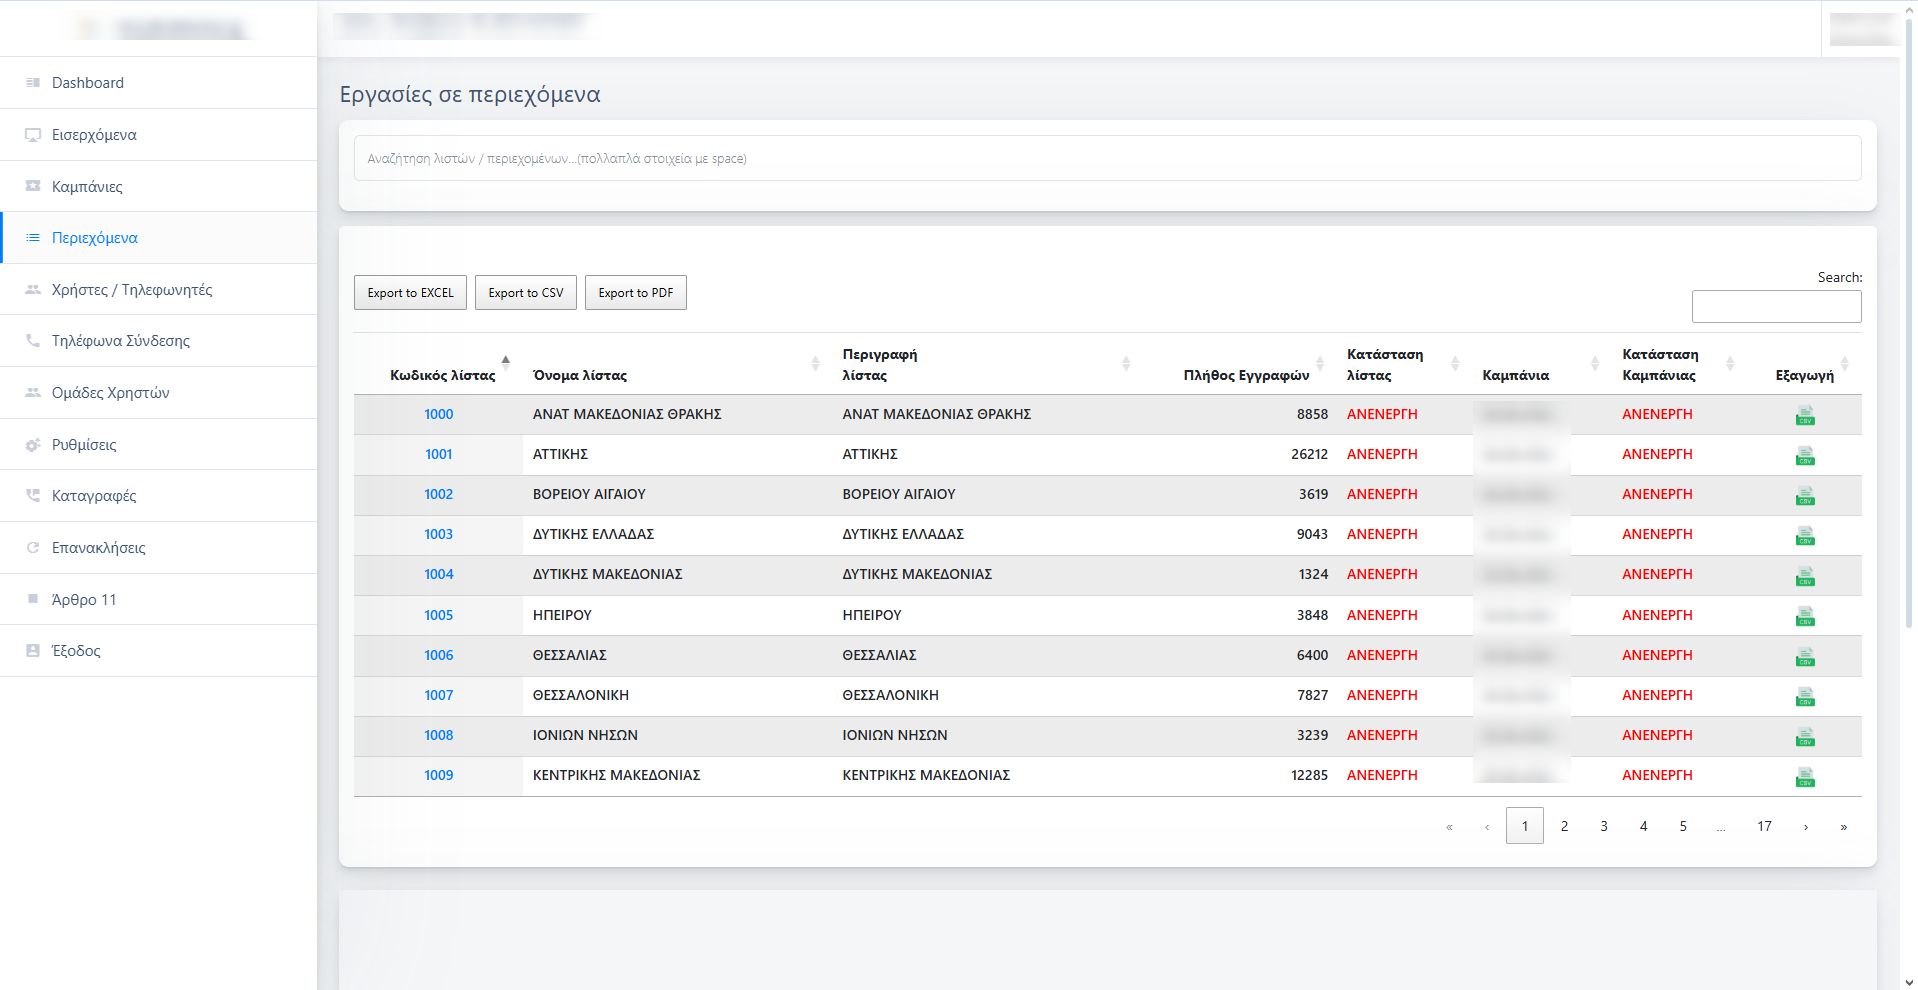
Task: Focus the table Search input field
Action: 1776,307
